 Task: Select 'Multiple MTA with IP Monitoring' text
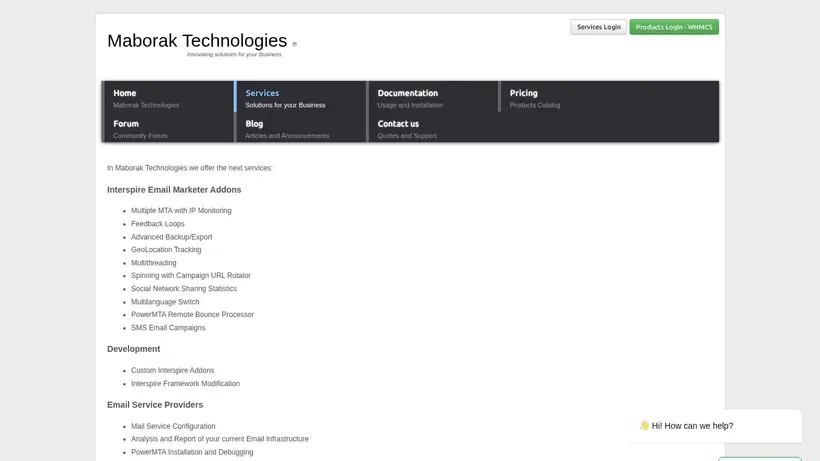click(x=181, y=211)
